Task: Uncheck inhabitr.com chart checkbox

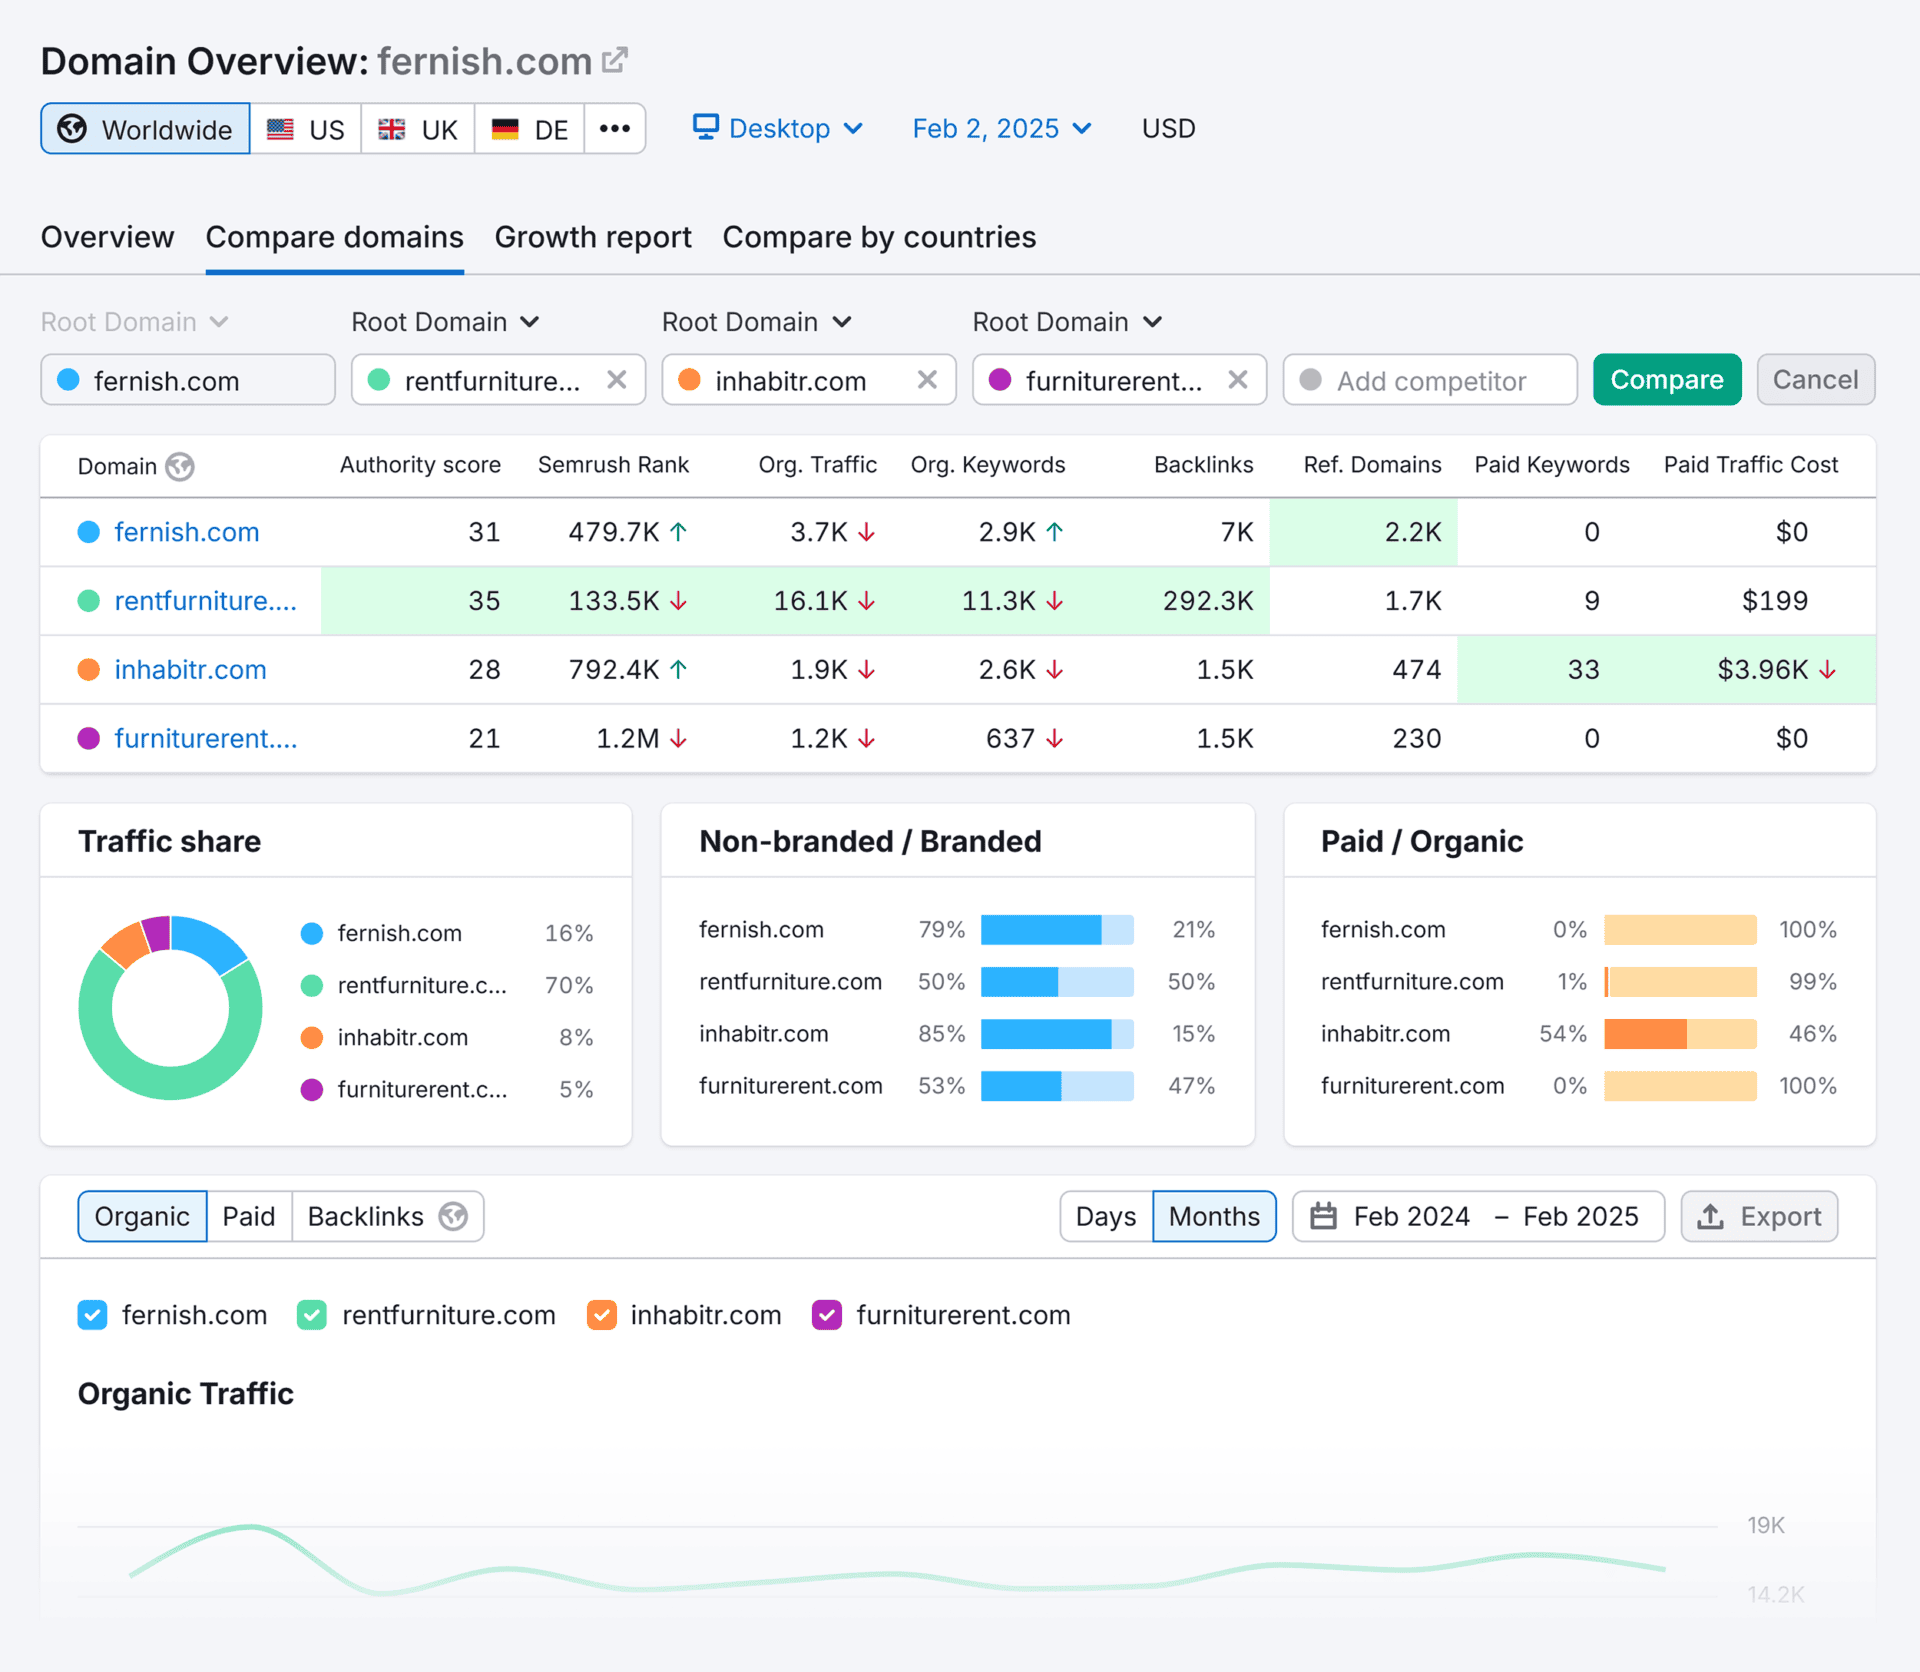Action: click(x=602, y=1315)
